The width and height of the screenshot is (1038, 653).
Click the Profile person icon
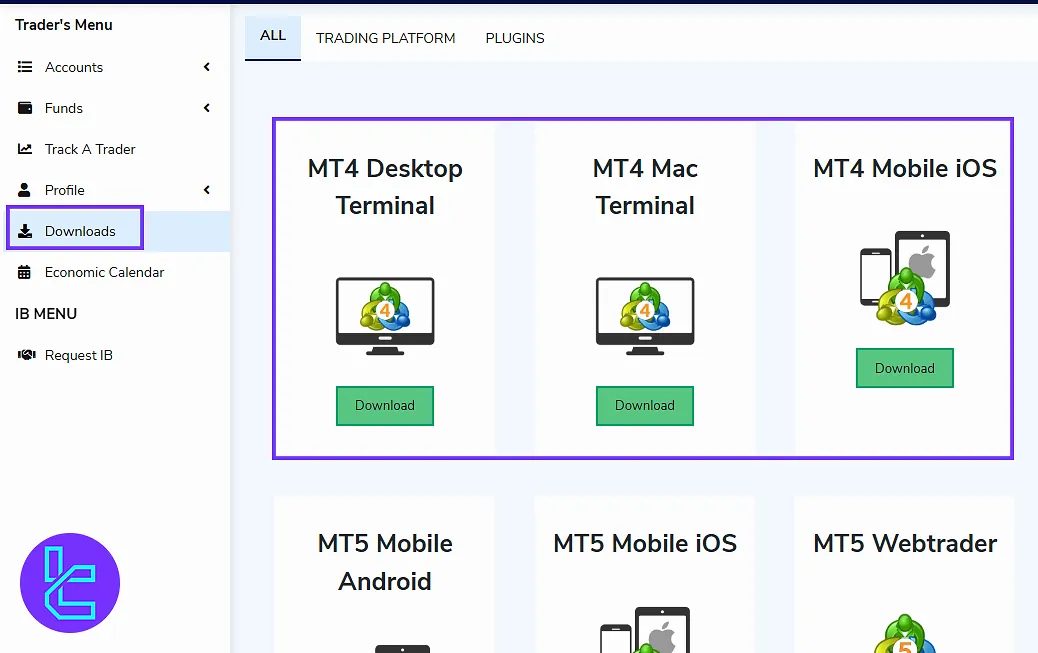(x=24, y=190)
